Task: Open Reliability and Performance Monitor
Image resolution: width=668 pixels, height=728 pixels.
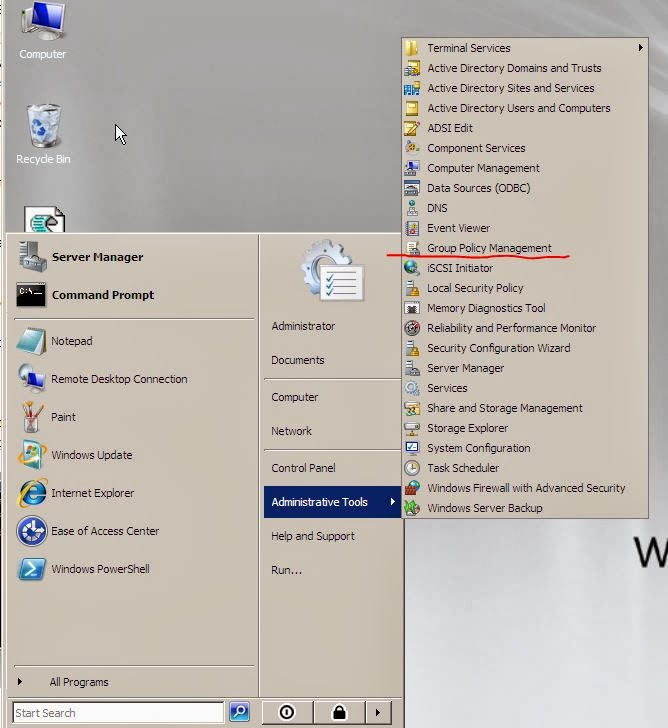Action: [x=525, y=328]
